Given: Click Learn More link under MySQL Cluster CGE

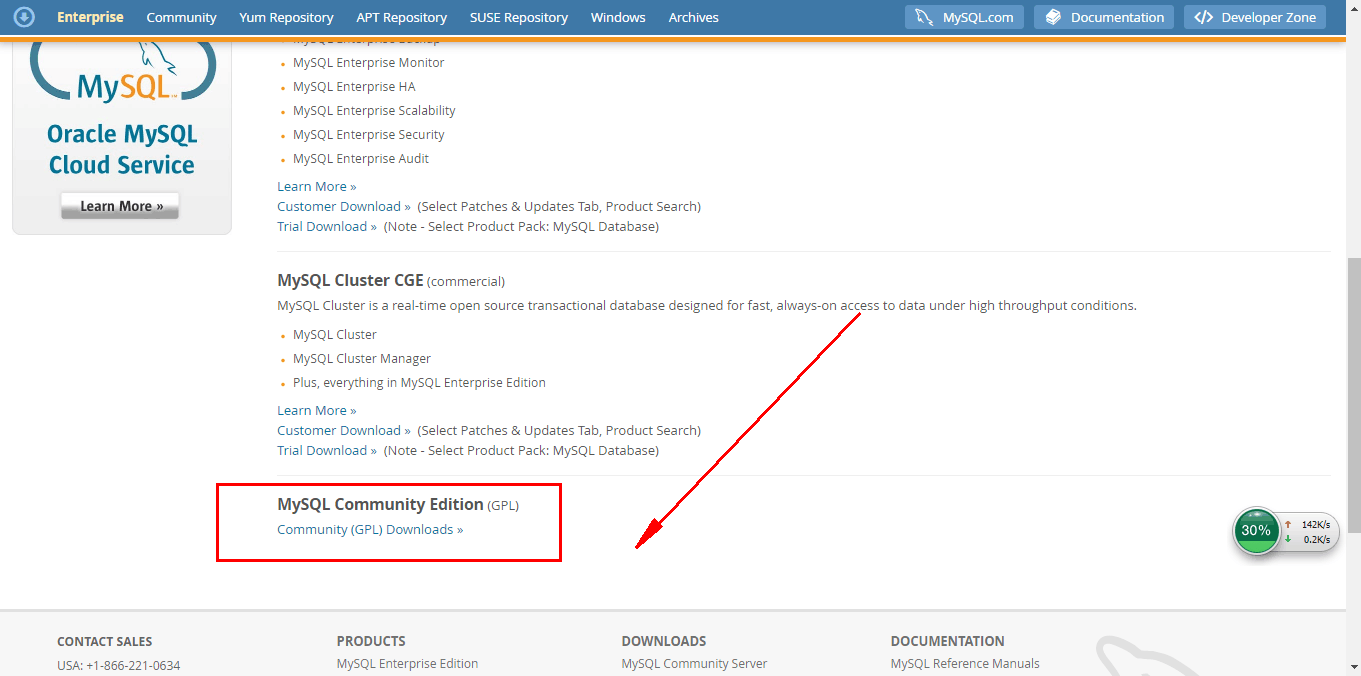Looking at the screenshot, I should click(316, 410).
